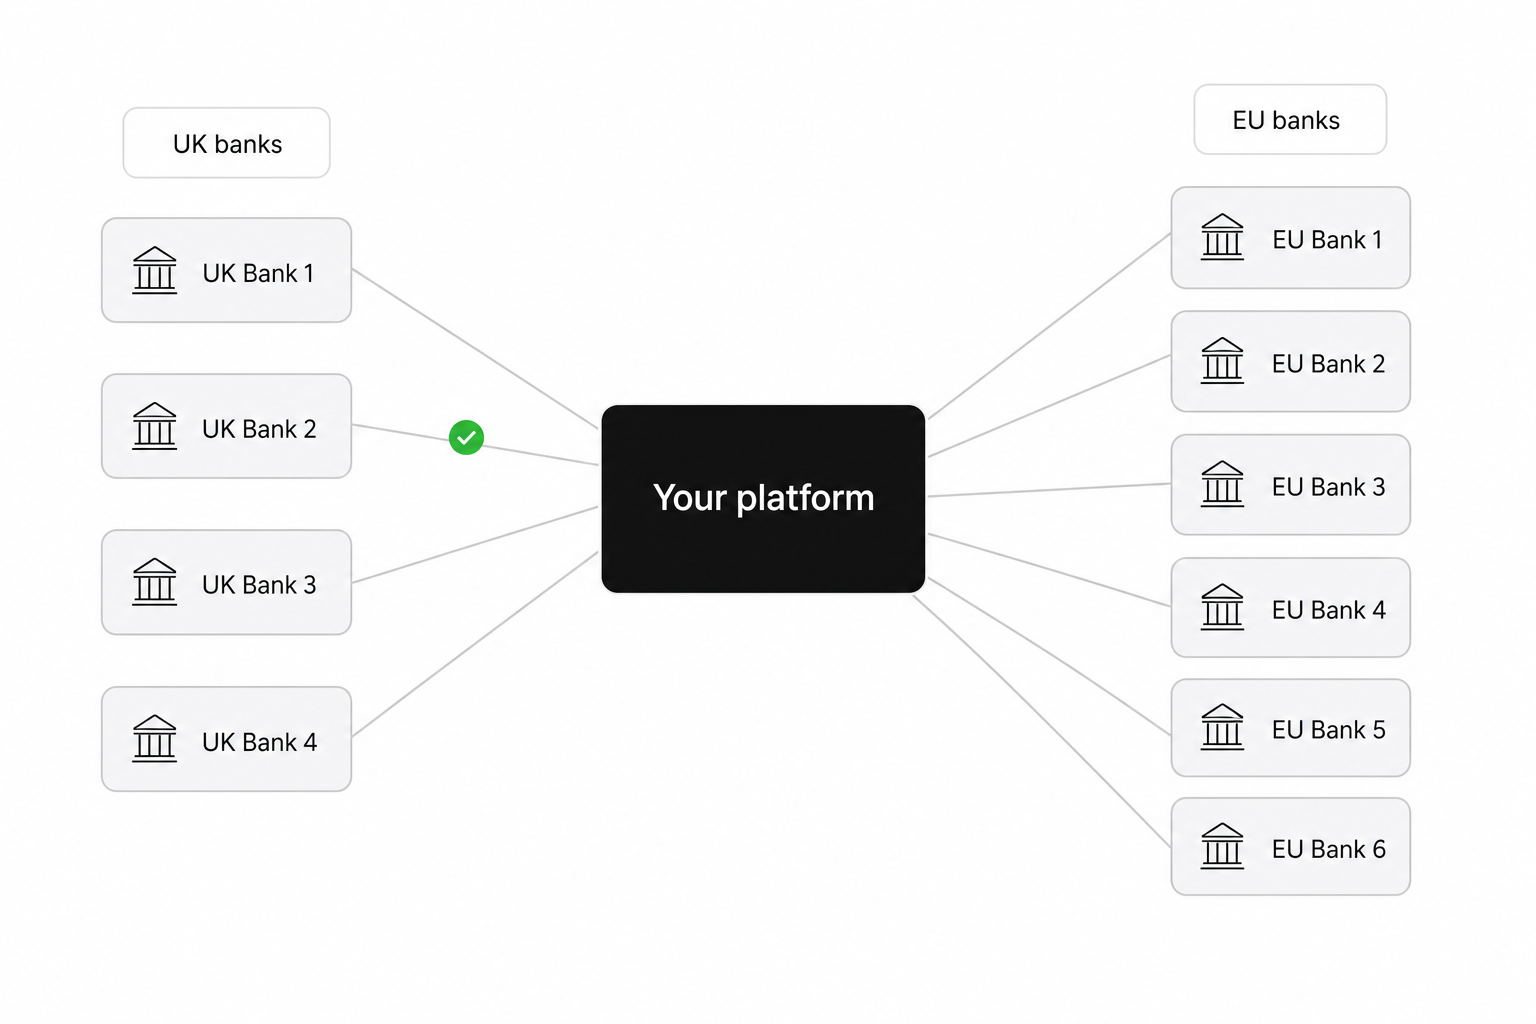Open the EU Bank 3 label text

click(1329, 487)
